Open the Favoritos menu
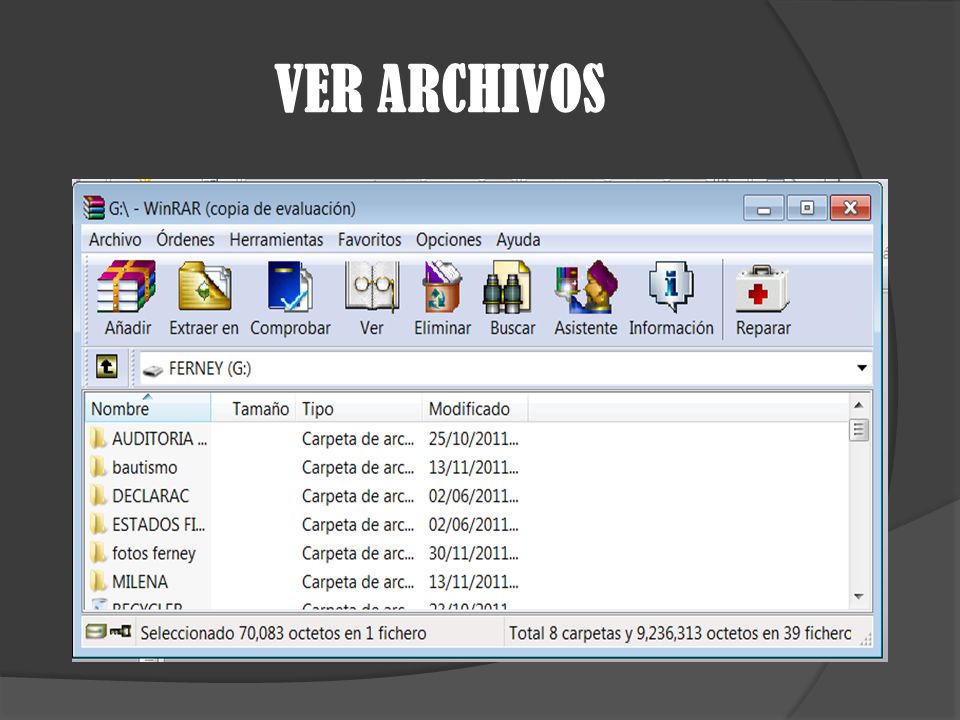 tap(370, 239)
